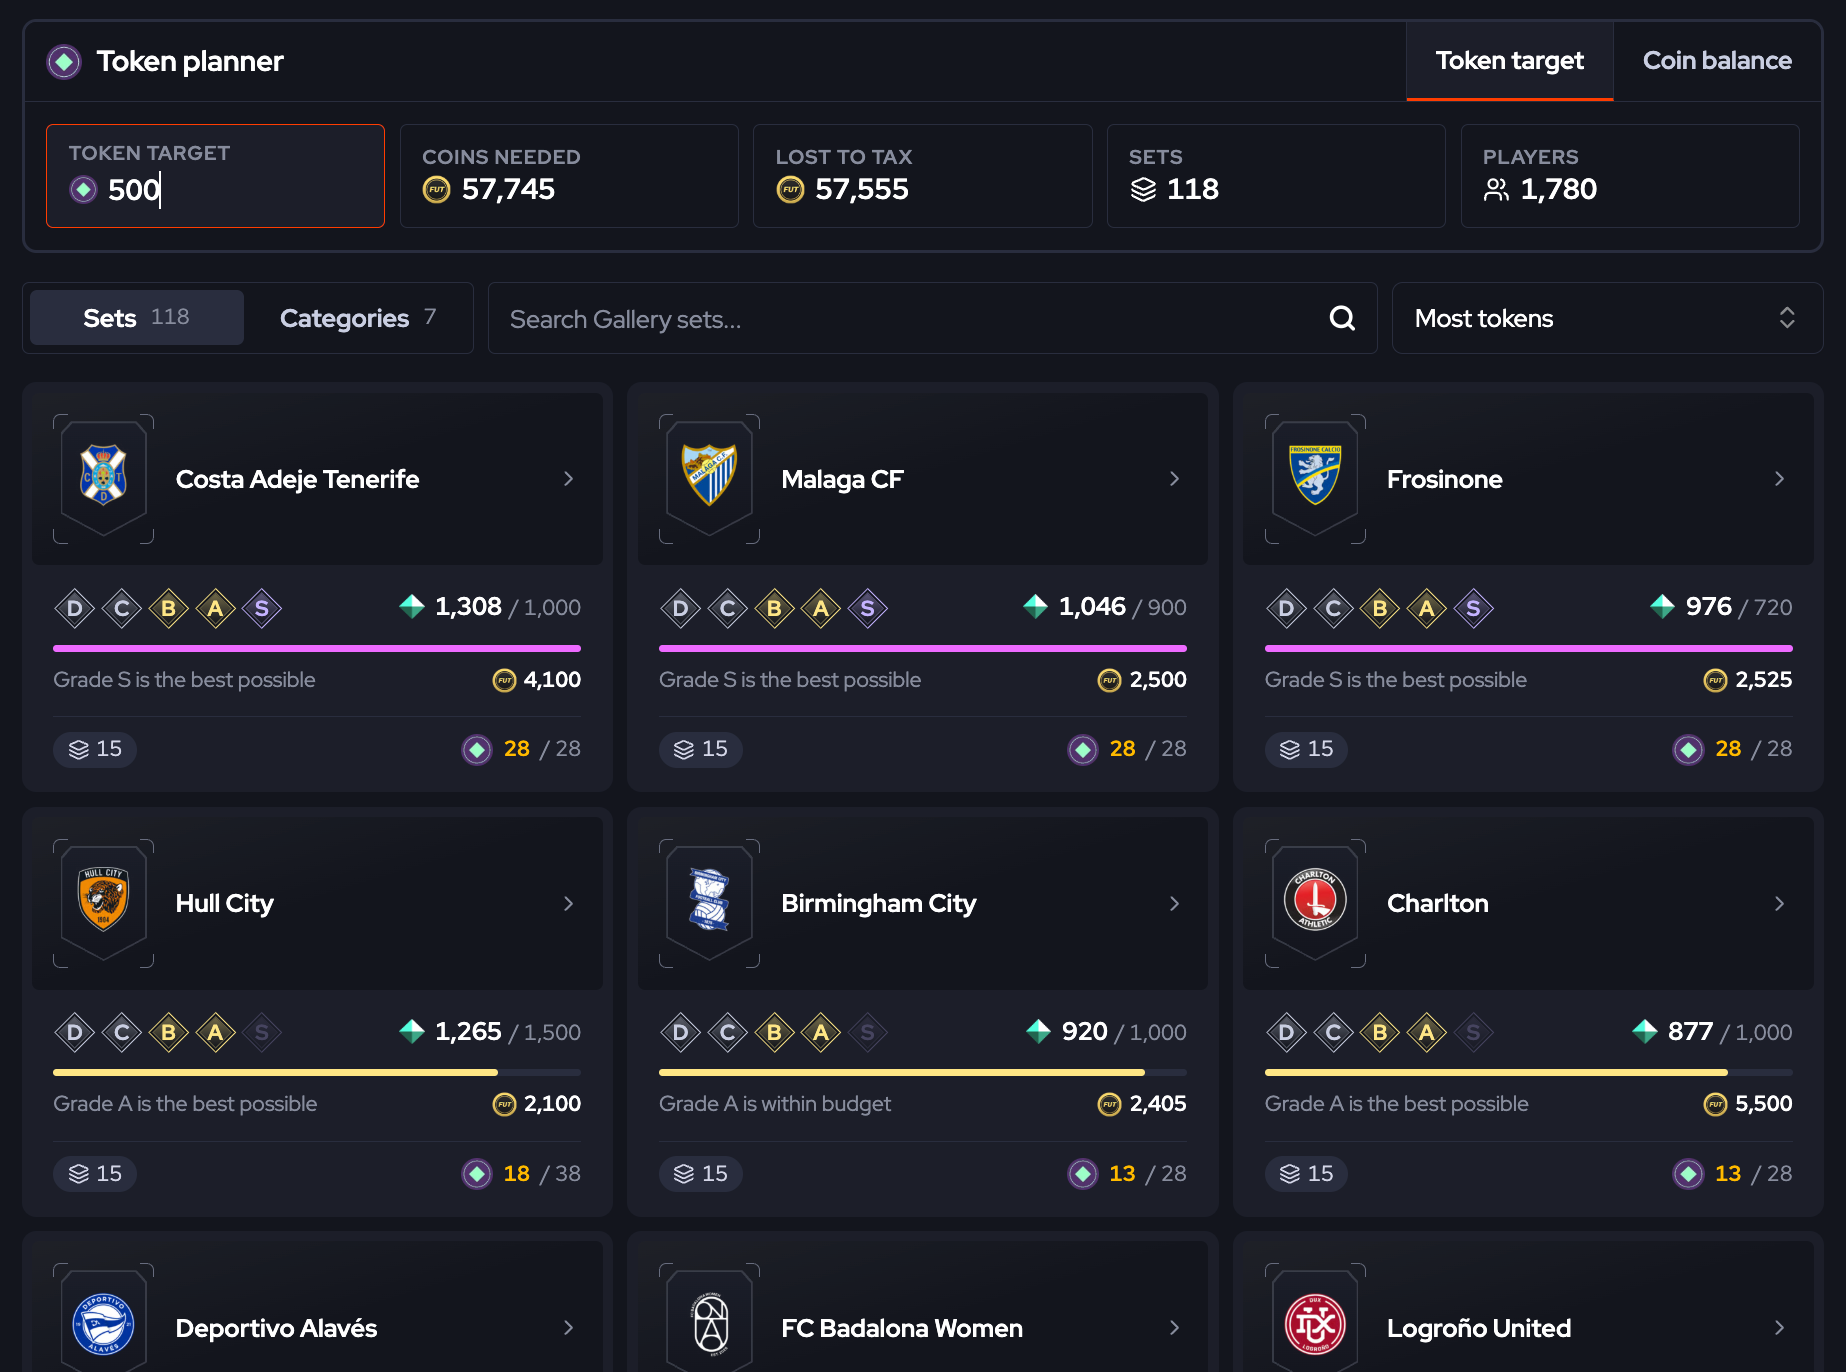The width and height of the screenshot is (1846, 1372).
Task: Open the FC Badalona Women set title
Action: tap(901, 1328)
